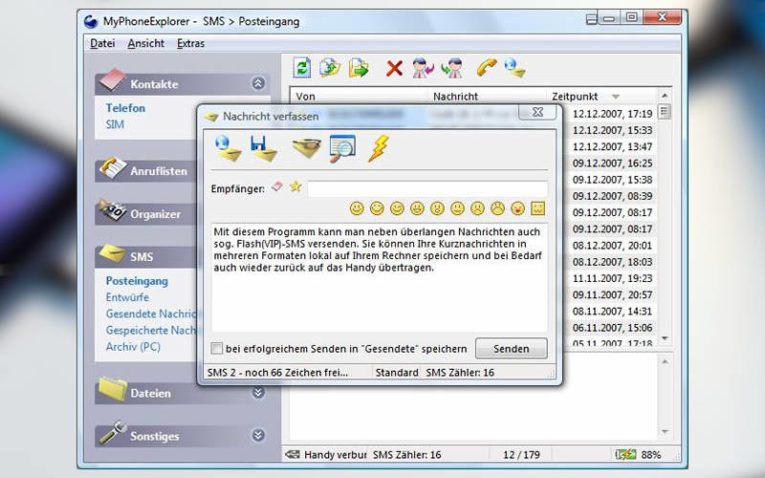Enable saving sent messages in Gesendete checkbox

point(217,348)
